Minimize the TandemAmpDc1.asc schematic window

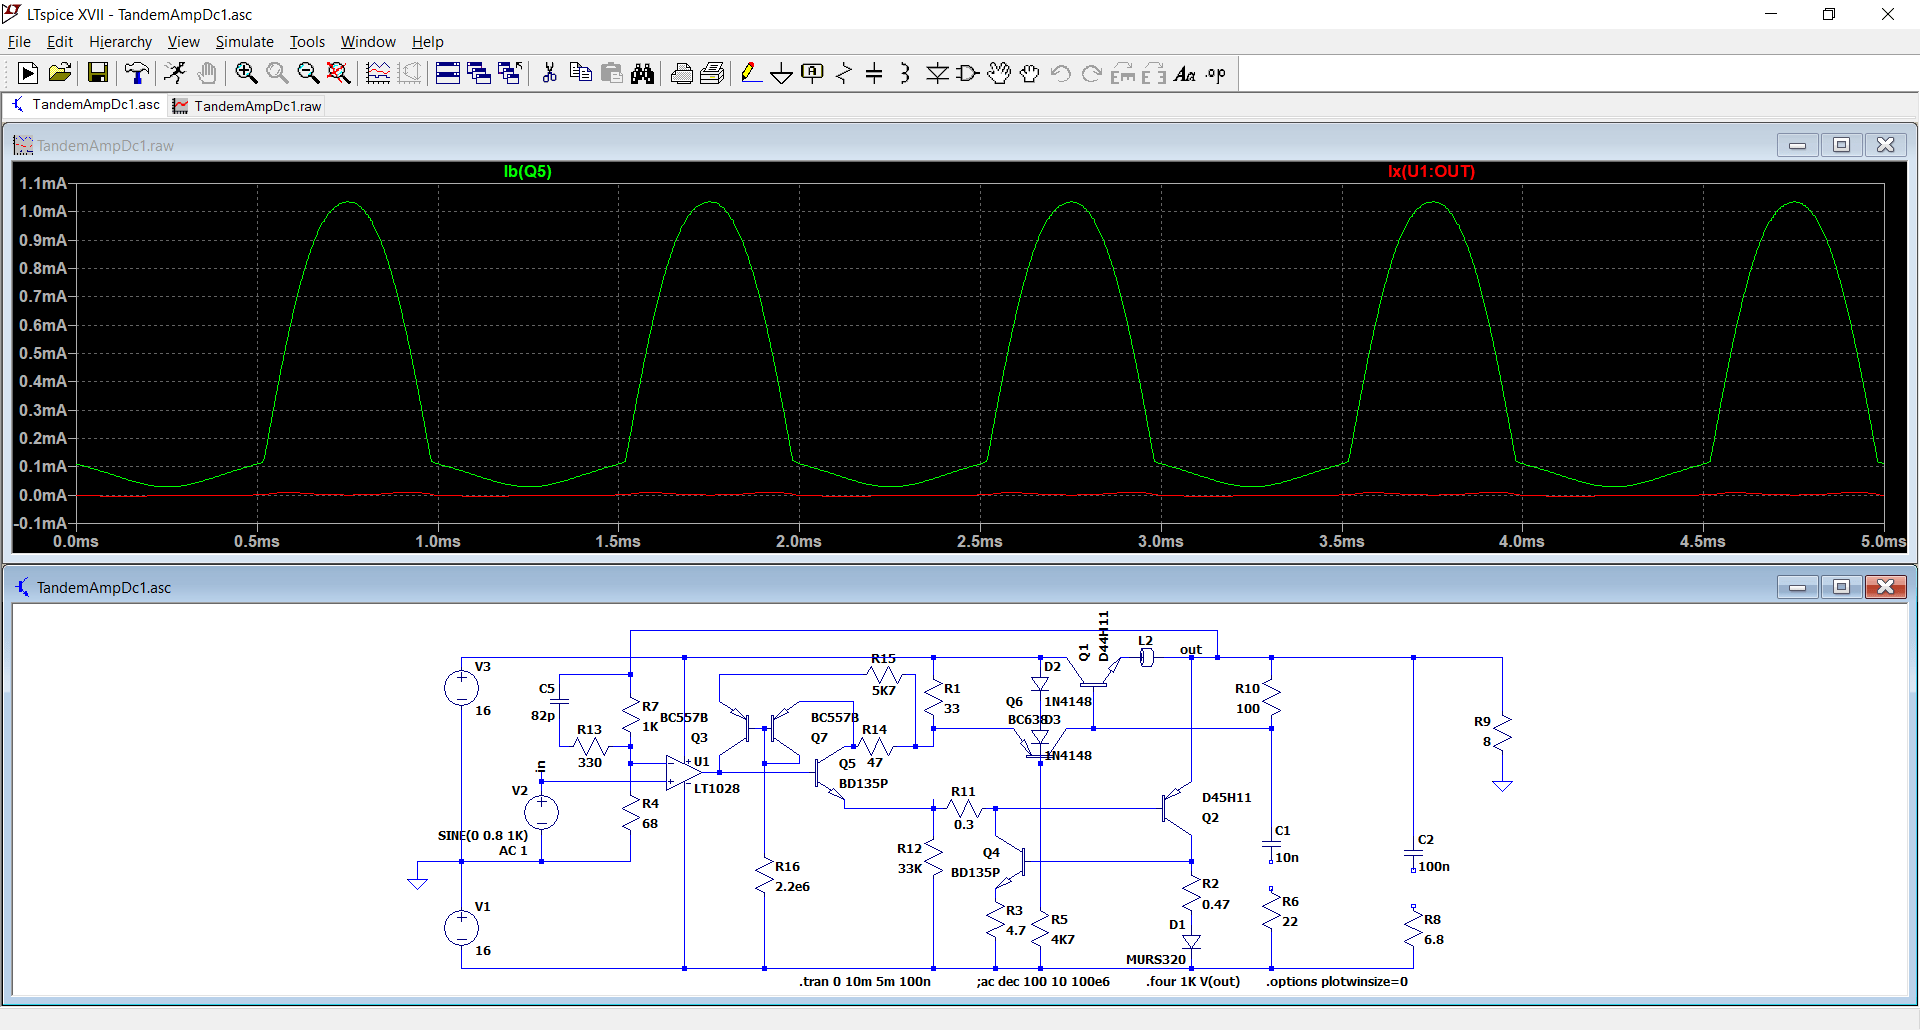coord(1797,587)
